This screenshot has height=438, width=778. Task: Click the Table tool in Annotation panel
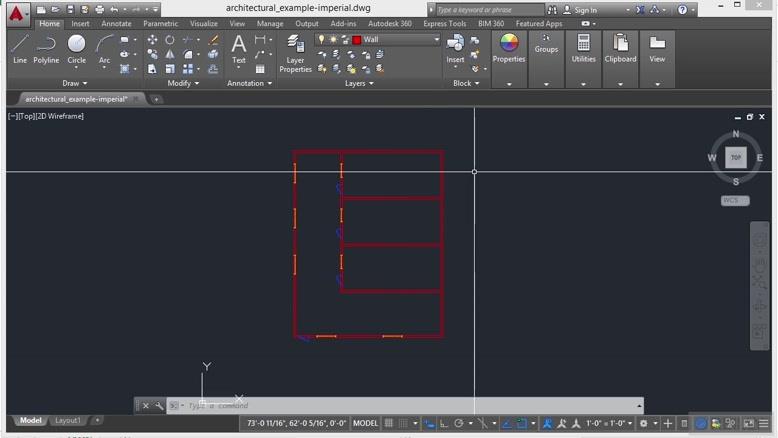point(260,69)
